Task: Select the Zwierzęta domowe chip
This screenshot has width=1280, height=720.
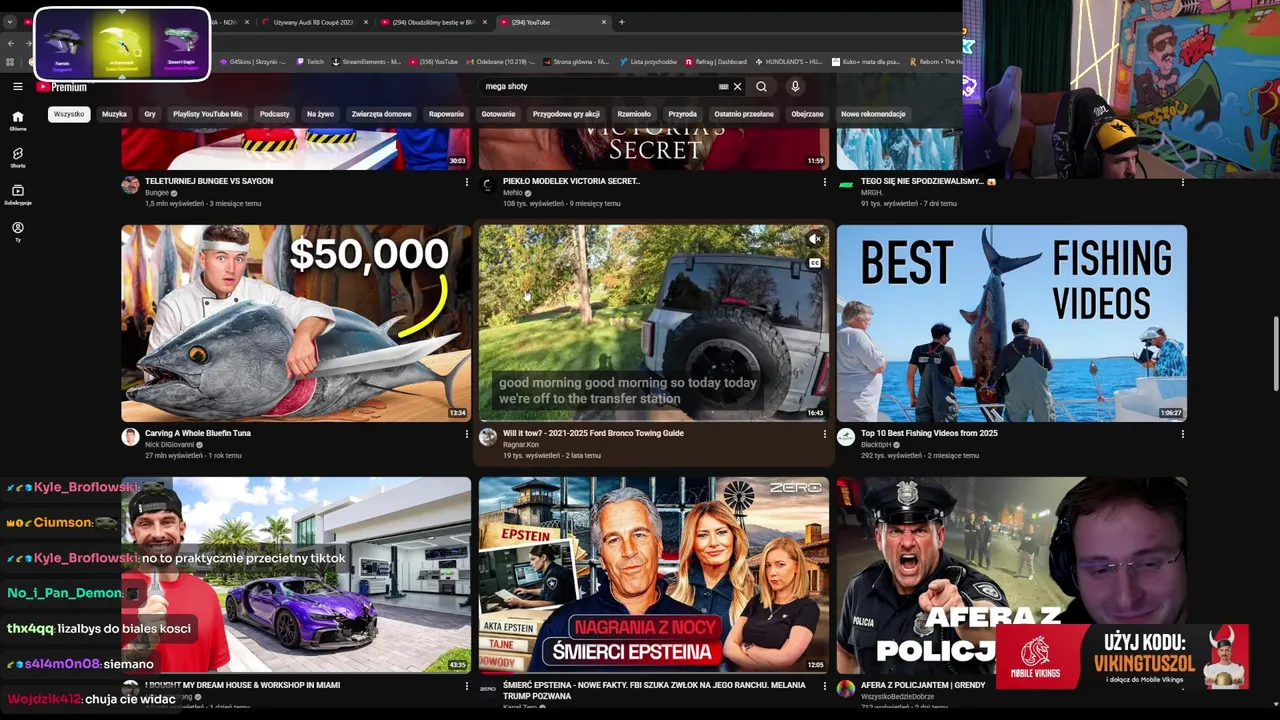Action: pyautogui.click(x=381, y=114)
